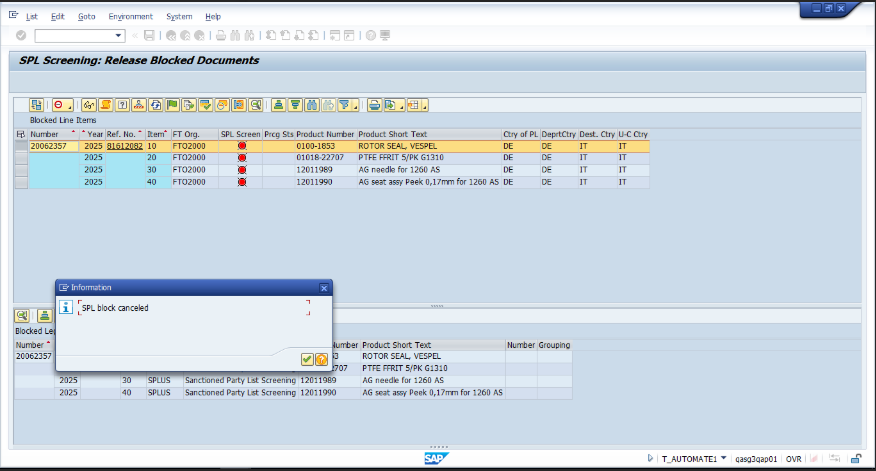Click the Number column header in the upper grid
The image size is (876, 471).
coord(54,134)
